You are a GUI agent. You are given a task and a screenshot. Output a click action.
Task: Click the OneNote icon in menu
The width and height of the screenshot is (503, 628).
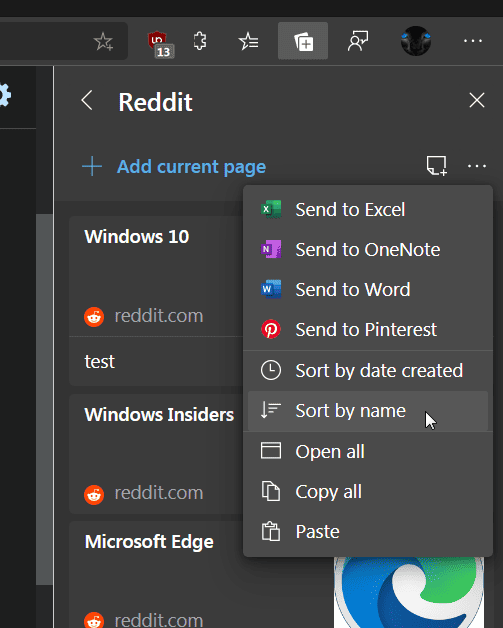pos(271,250)
